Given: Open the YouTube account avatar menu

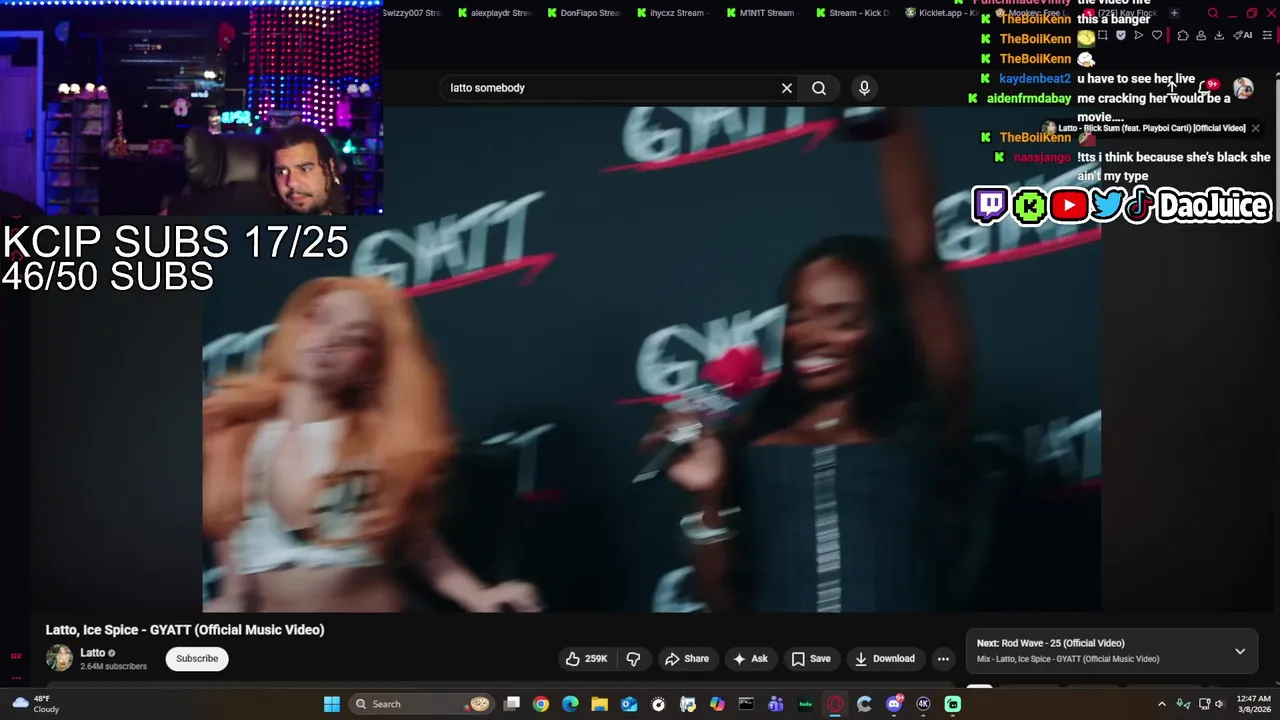Looking at the screenshot, I should (1243, 88).
